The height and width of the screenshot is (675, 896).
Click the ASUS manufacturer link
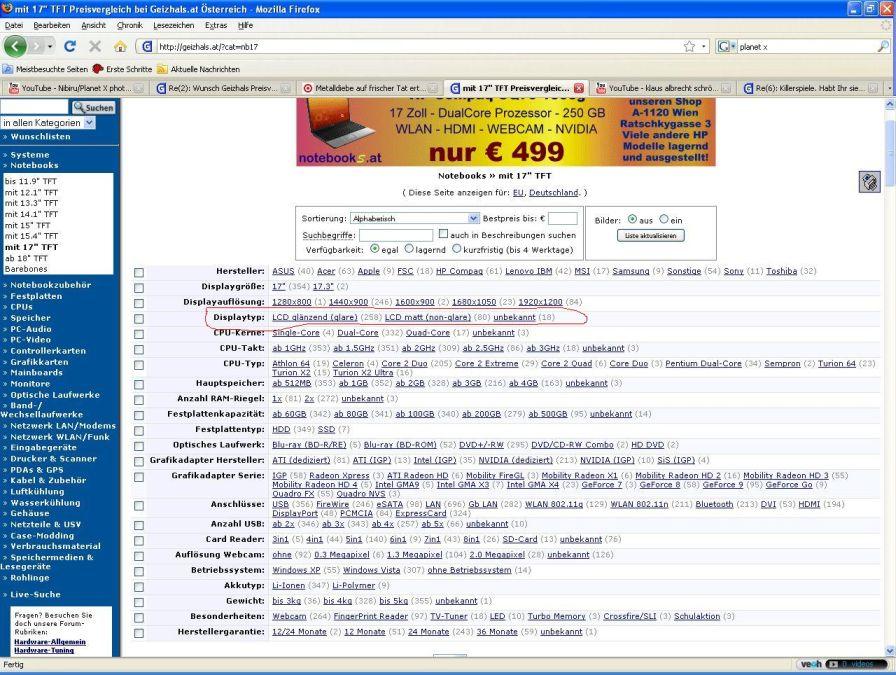283,271
